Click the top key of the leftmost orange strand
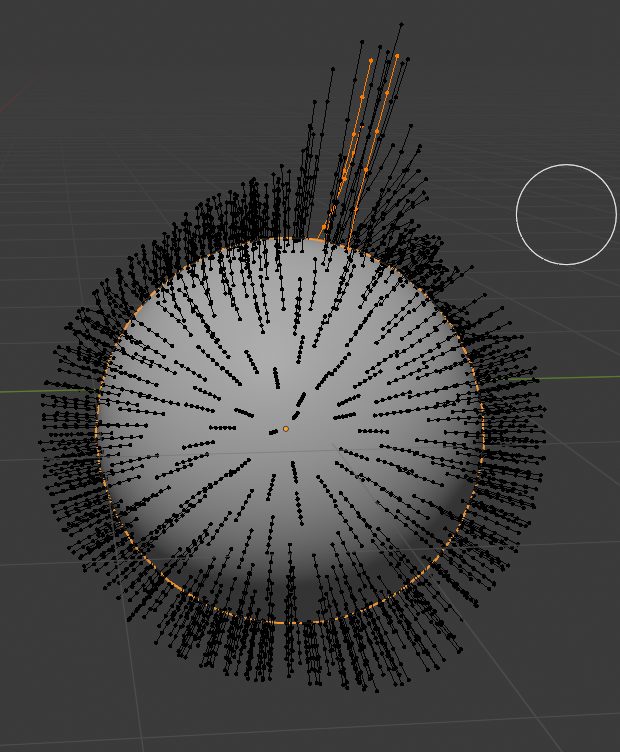The image size is (620, 752). click(372, 60)
